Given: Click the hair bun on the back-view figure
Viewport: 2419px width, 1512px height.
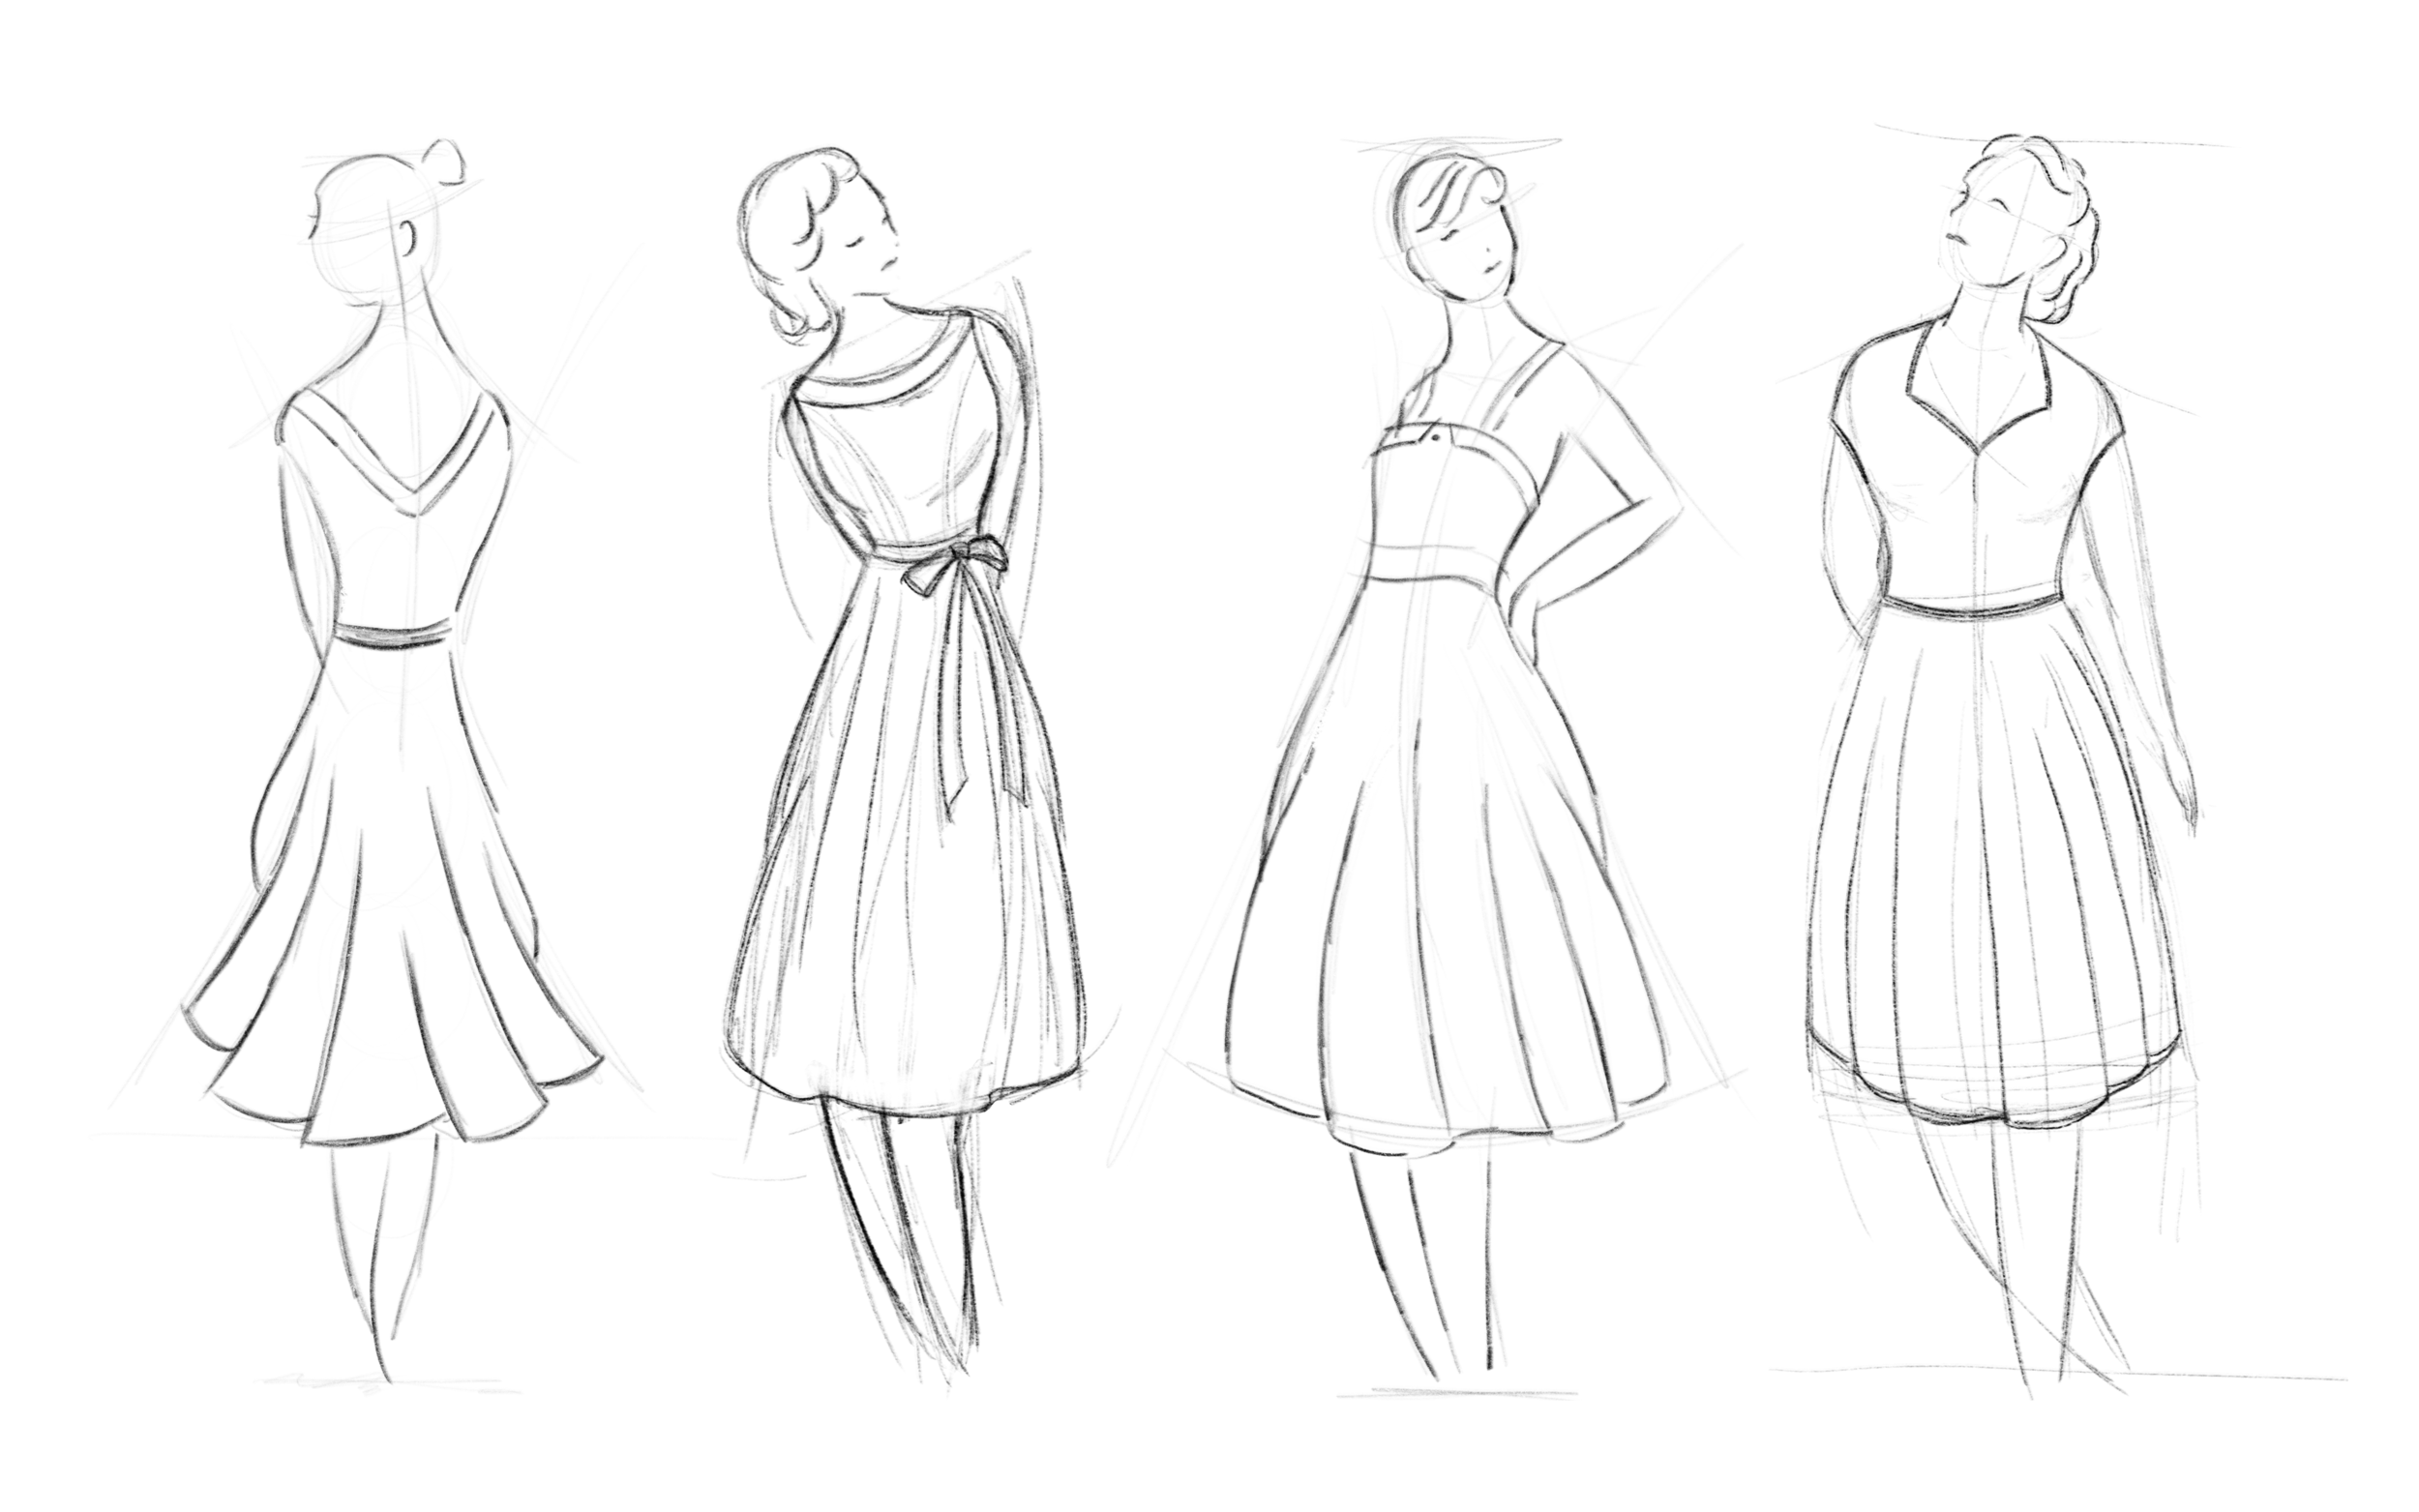Looking at the screenshot, I should [x=444, y=163].
